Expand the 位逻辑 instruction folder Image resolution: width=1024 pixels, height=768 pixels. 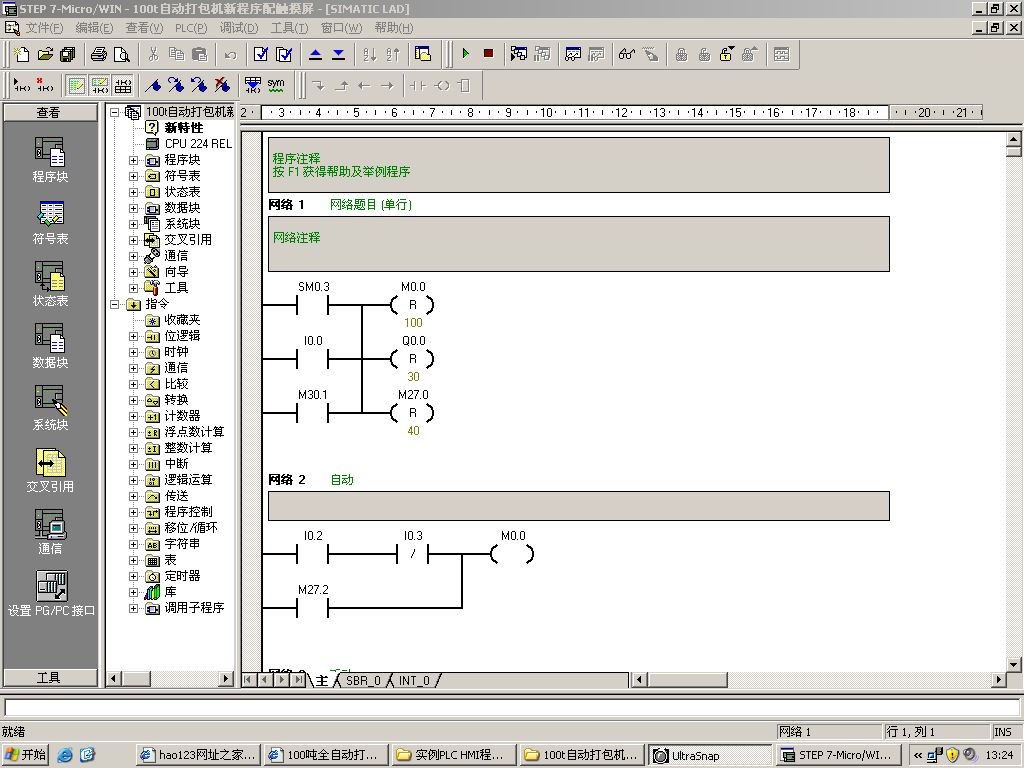coord(134,336)
